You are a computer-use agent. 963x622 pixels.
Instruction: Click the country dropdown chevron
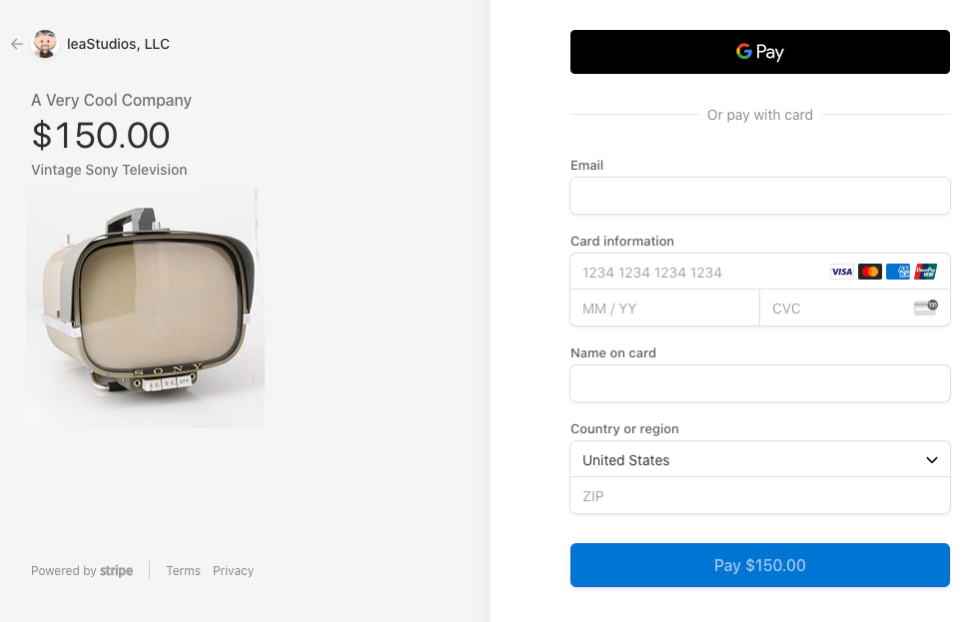(931, 459)
